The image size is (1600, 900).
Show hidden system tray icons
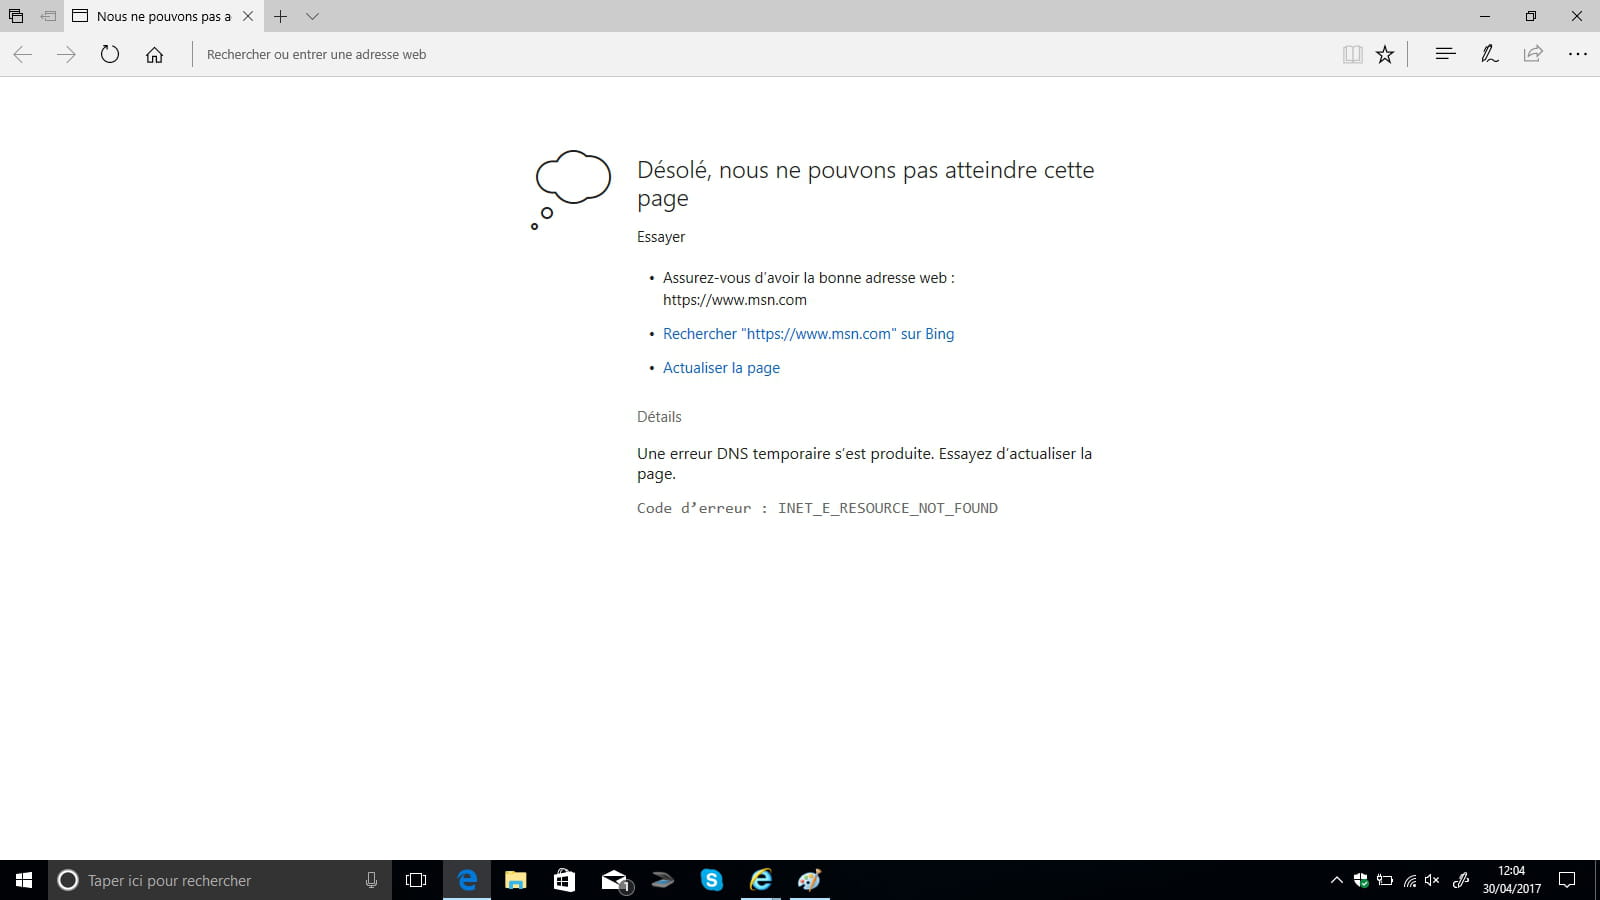click(1336, 880)
